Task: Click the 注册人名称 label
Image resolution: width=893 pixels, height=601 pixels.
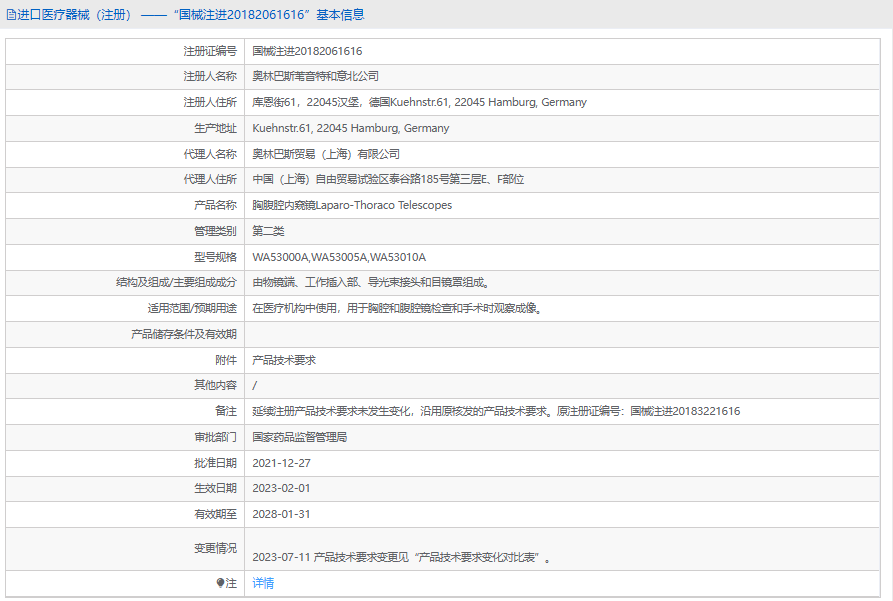Action: tap(210, 76)
